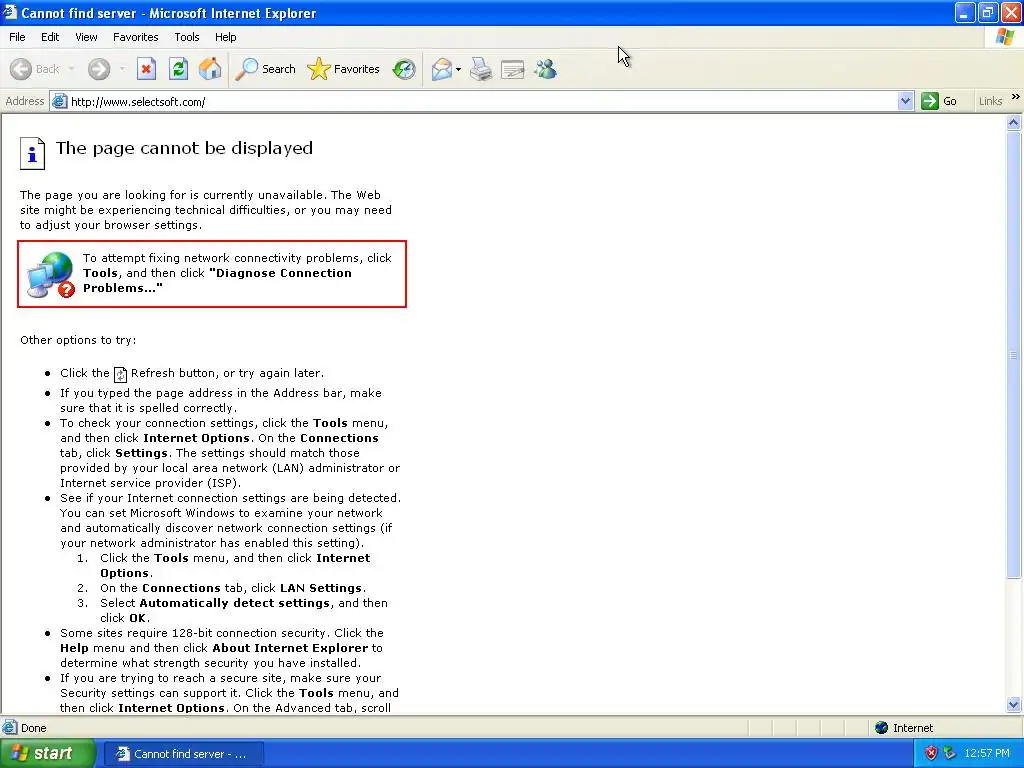
Task: Click the Internet Explorer title bar icon
Action: coord(10,12)
